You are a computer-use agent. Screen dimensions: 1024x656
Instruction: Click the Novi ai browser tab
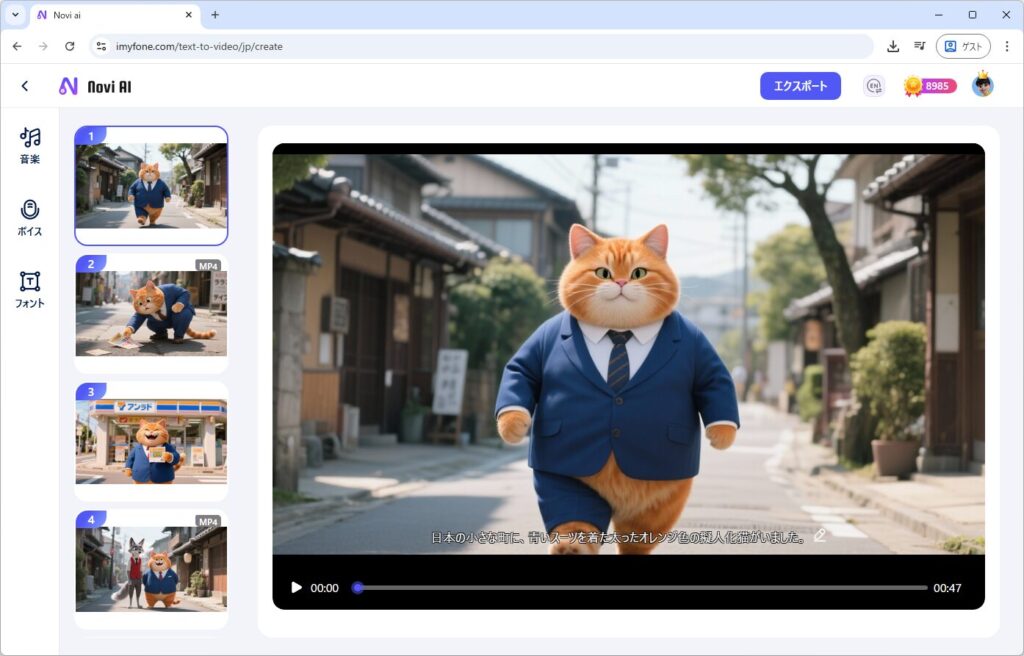[x=110, y=15]
